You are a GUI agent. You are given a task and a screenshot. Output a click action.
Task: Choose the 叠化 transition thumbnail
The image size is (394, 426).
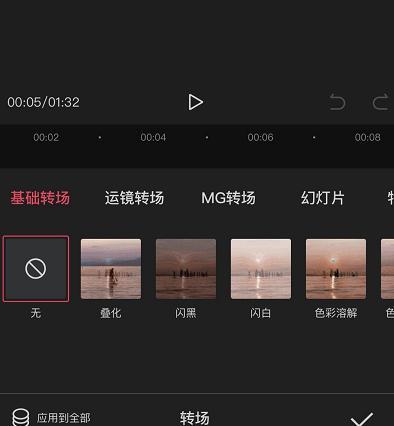[x=111, y=269]
